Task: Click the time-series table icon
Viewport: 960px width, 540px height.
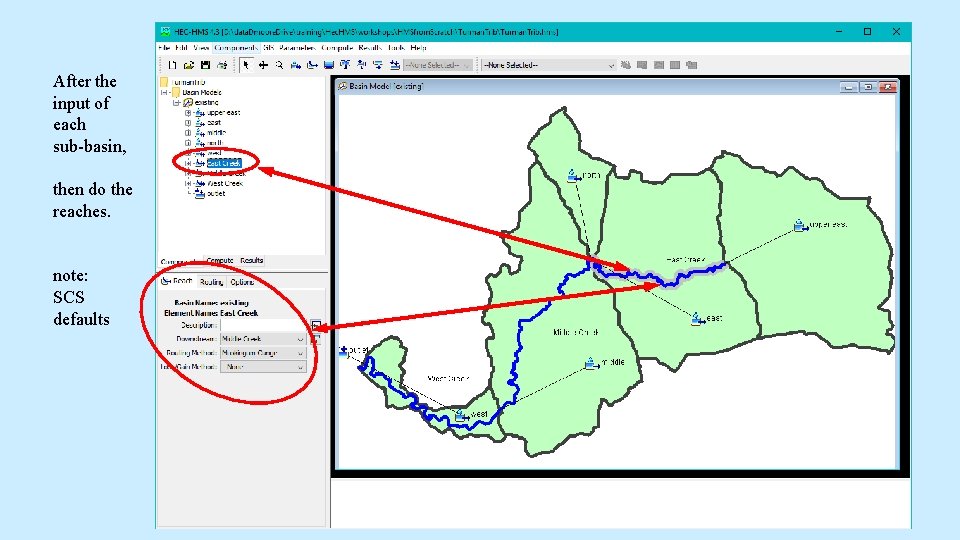Action: pos(691,65)
